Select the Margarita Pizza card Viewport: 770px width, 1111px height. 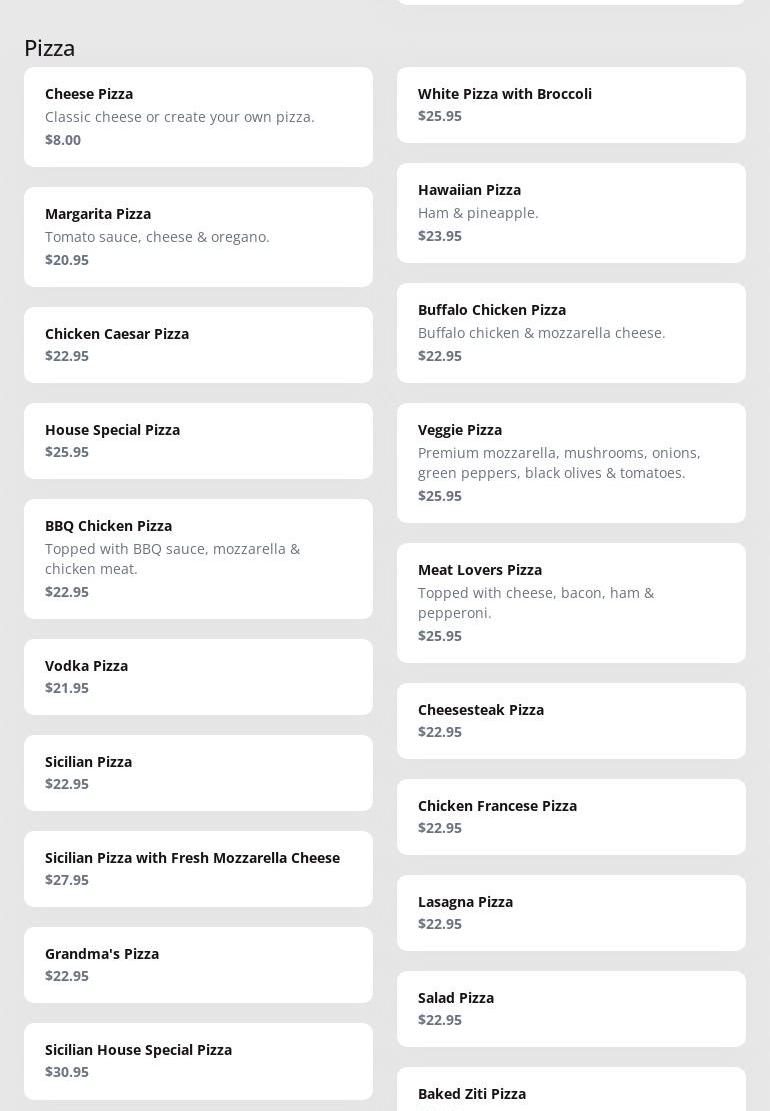point(198,237)
